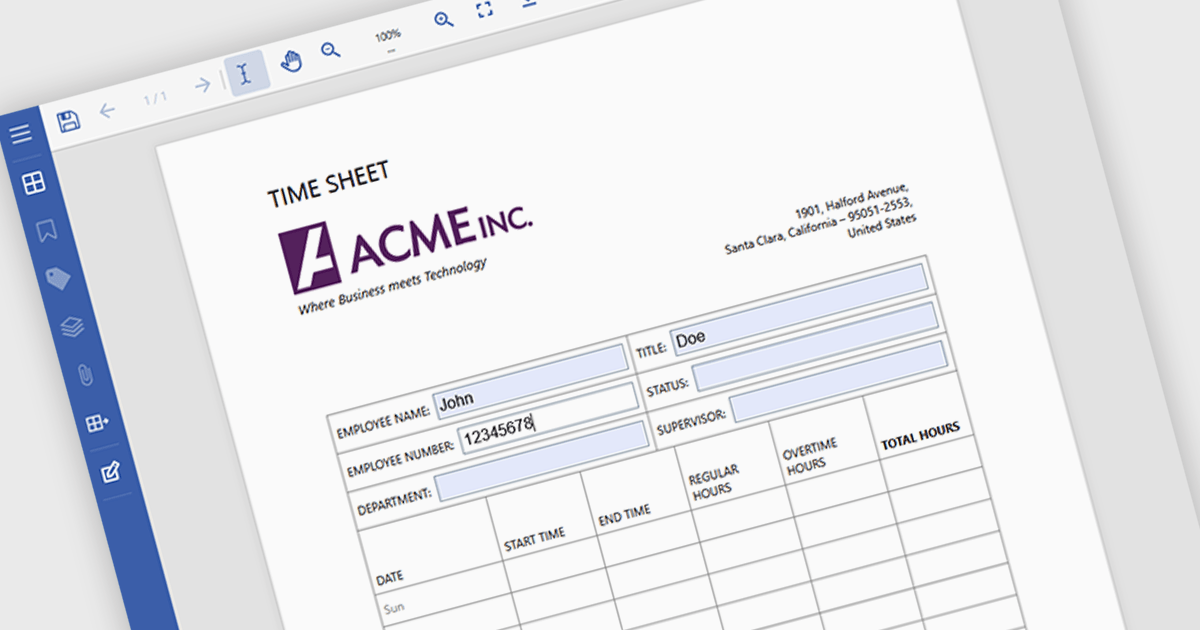Open the bookmarks panel

tap(46, 231)
